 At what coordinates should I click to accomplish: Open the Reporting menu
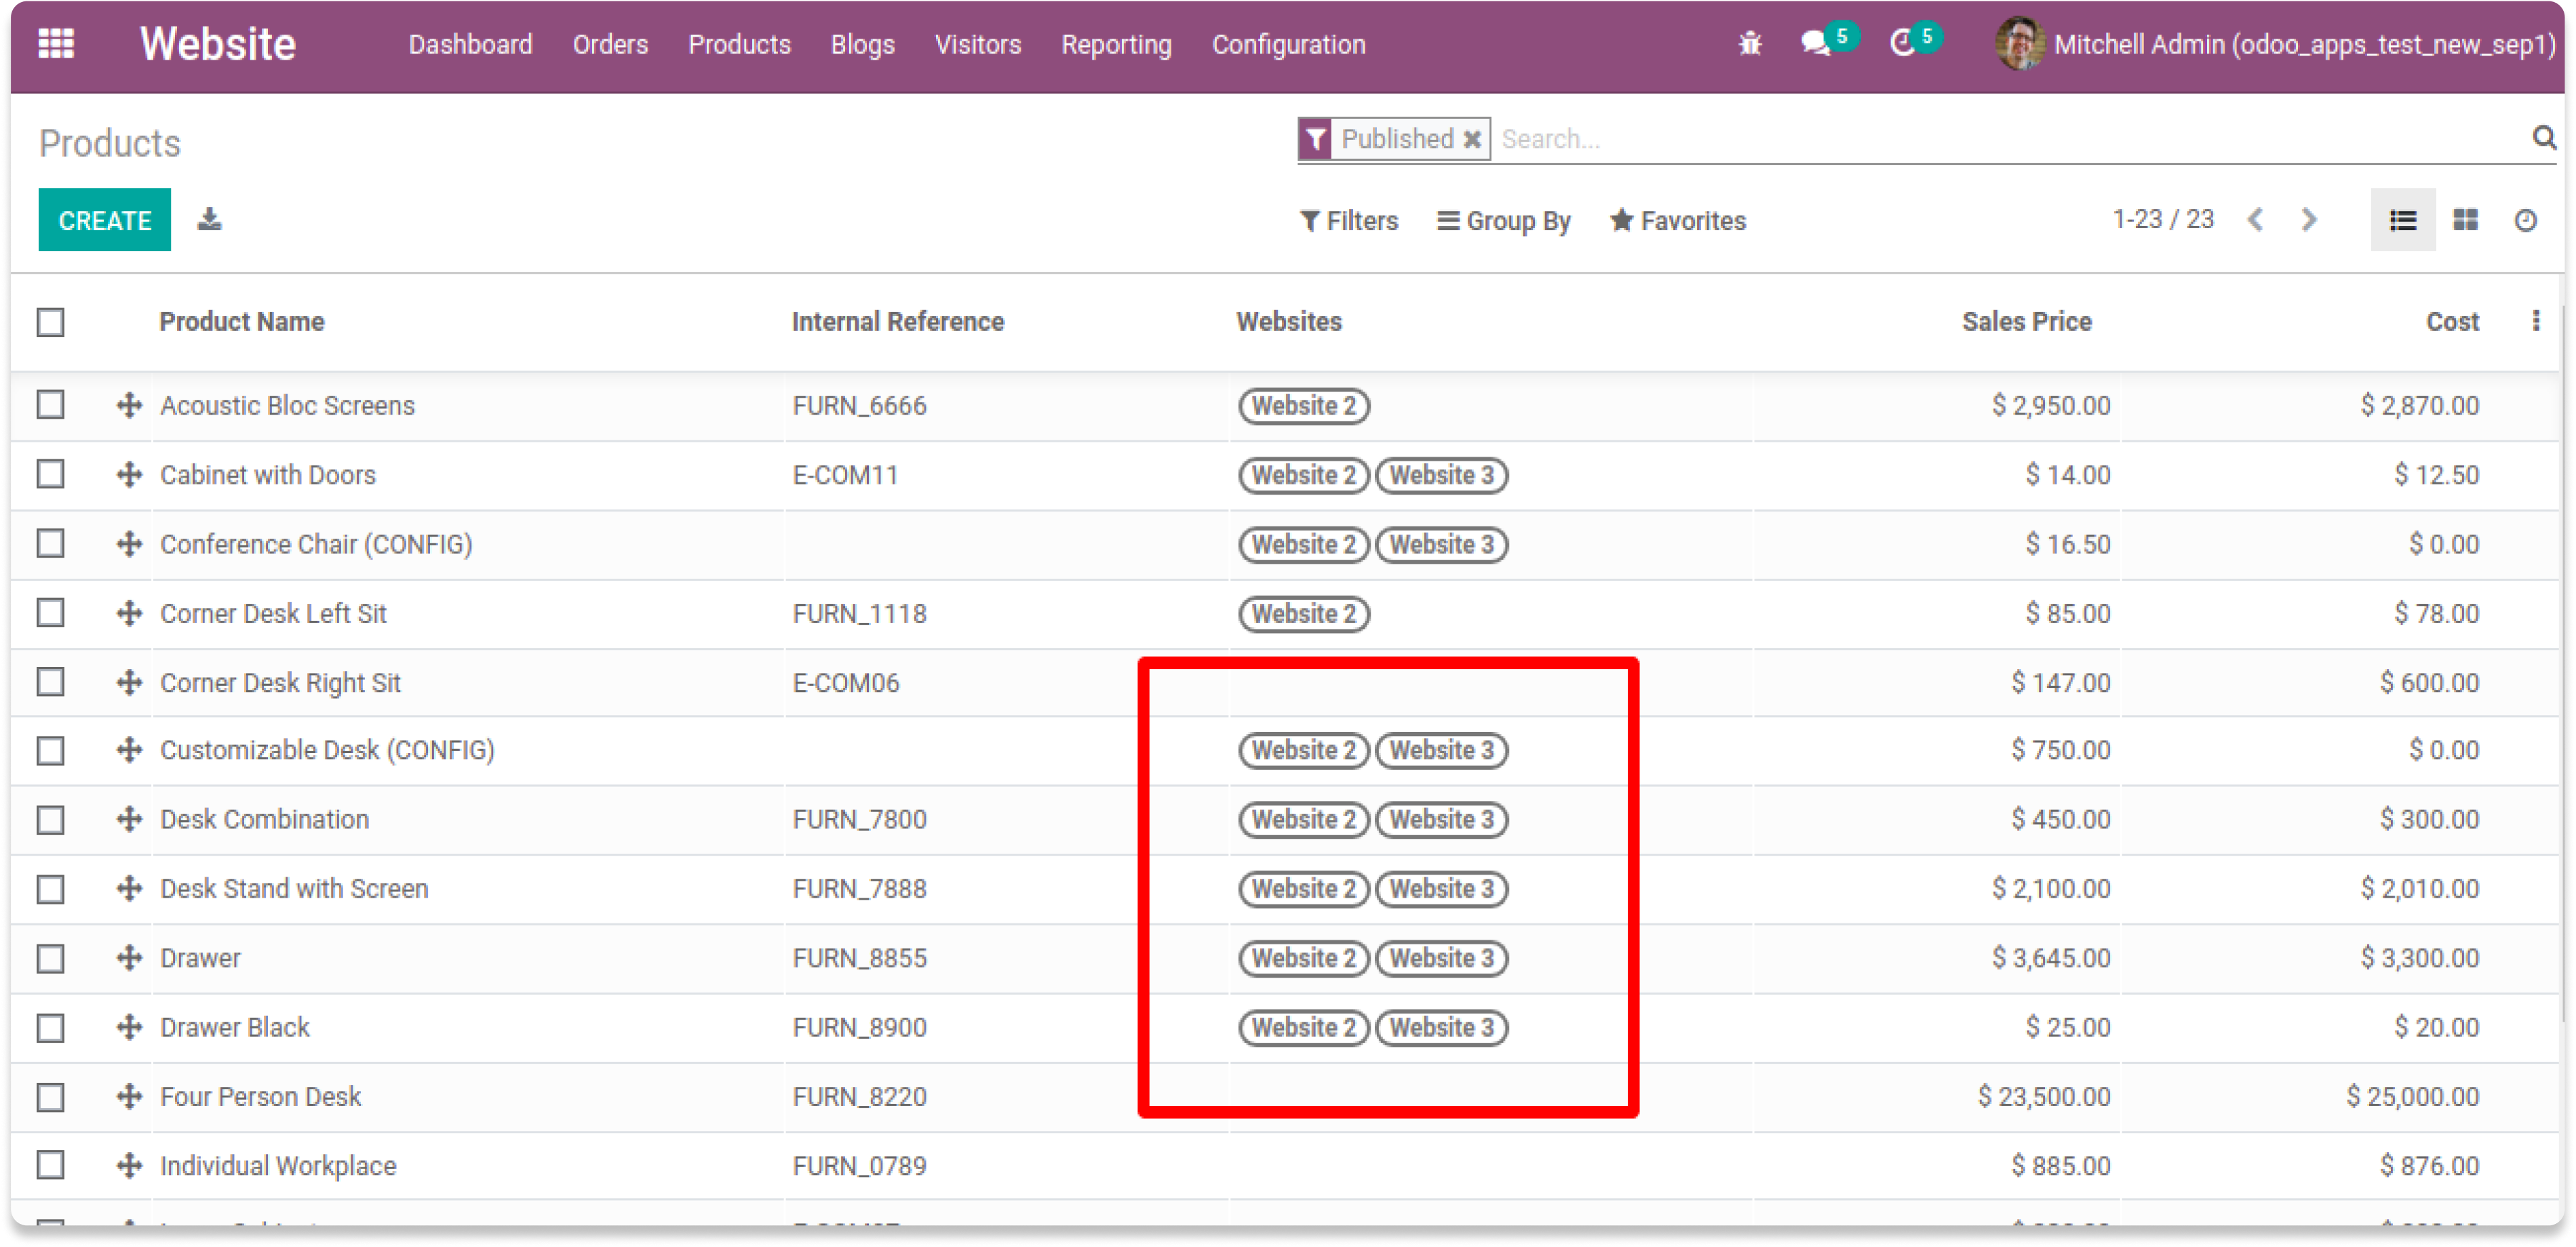pyautogui.click(x=1116, y=45)
